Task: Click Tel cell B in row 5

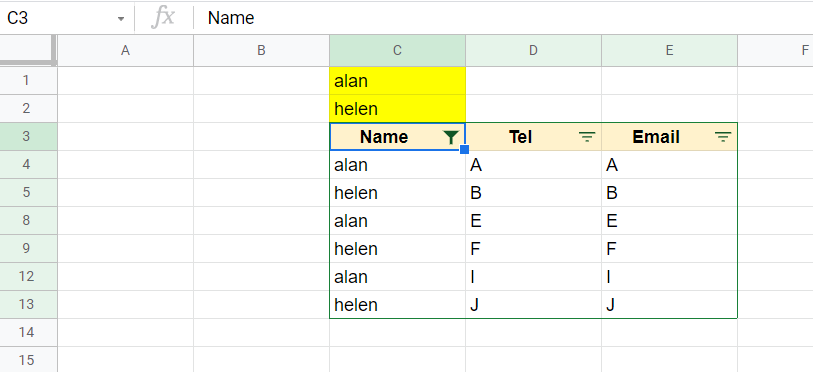Action: tap(534, 193)
